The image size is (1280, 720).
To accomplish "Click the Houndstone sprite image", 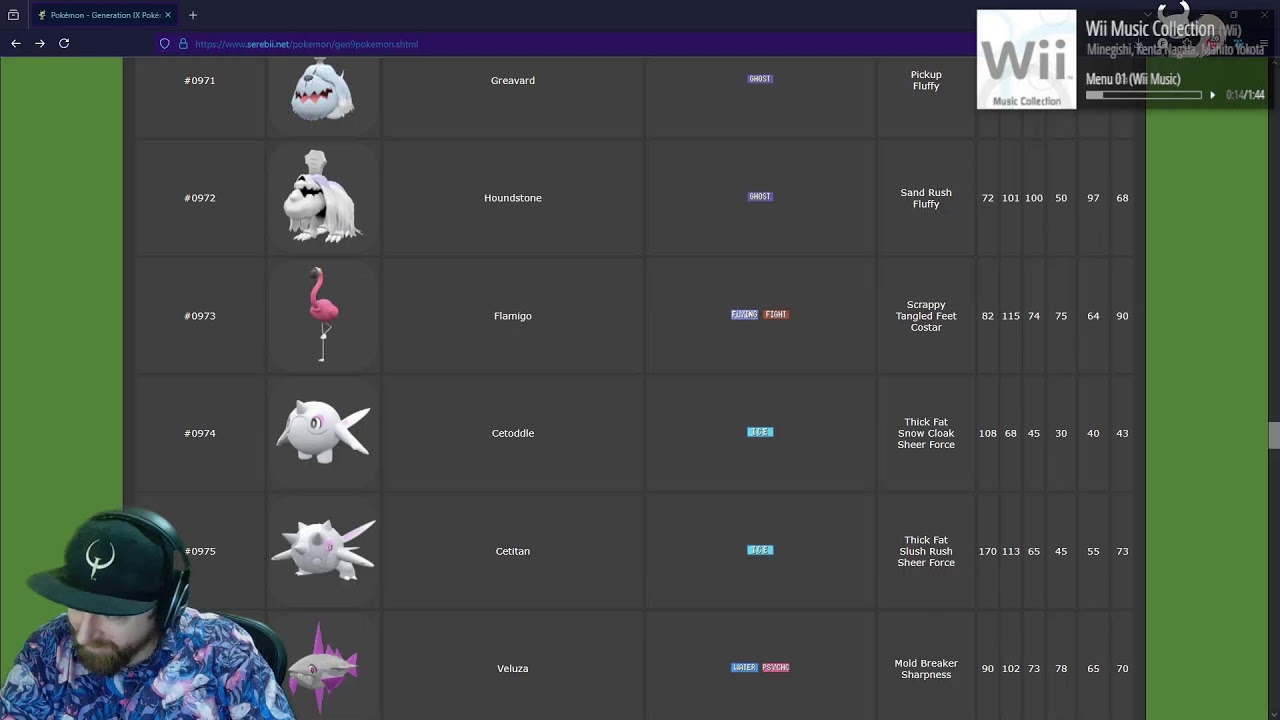I will pyautogui.click(x=322, y=197).
